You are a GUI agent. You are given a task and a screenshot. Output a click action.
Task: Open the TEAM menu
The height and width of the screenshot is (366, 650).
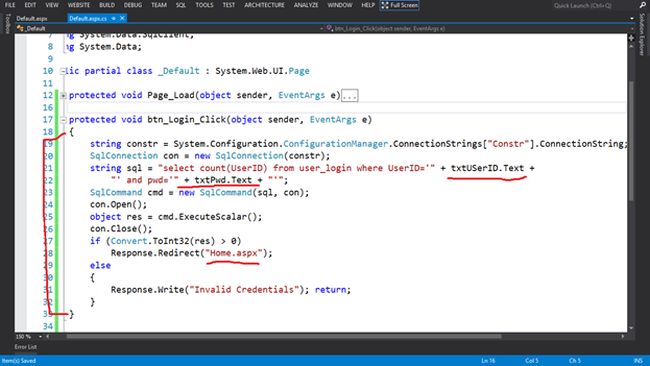(x=159, y=5)
